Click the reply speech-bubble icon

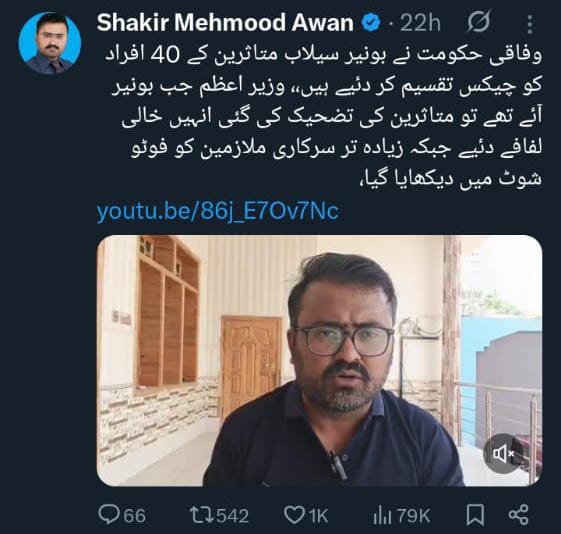107,514
